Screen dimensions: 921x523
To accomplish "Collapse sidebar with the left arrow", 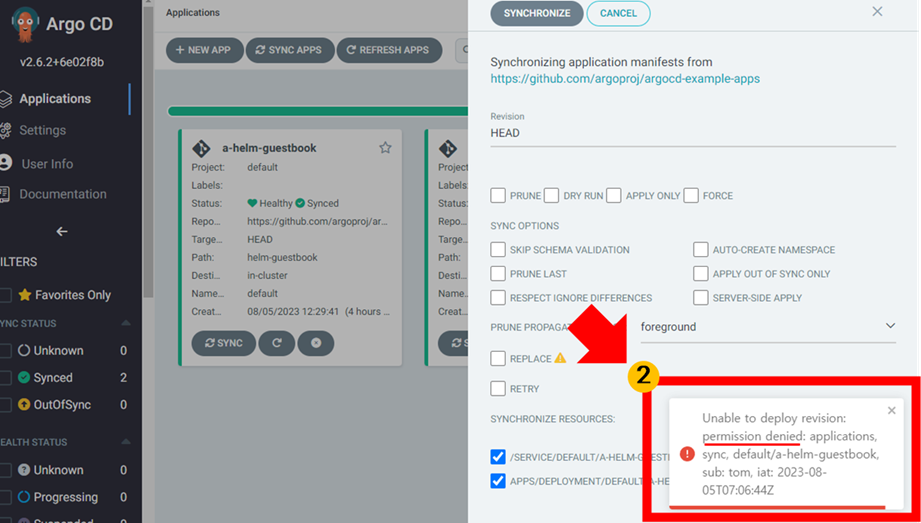I will [x=62, y=232].
